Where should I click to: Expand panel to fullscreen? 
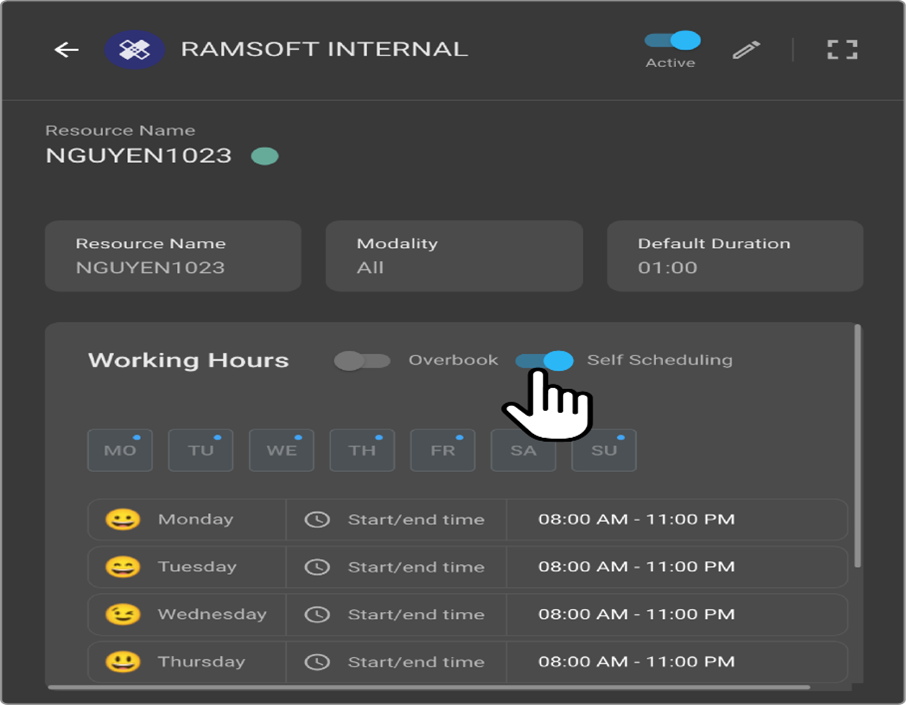click(x=842, y=50)
